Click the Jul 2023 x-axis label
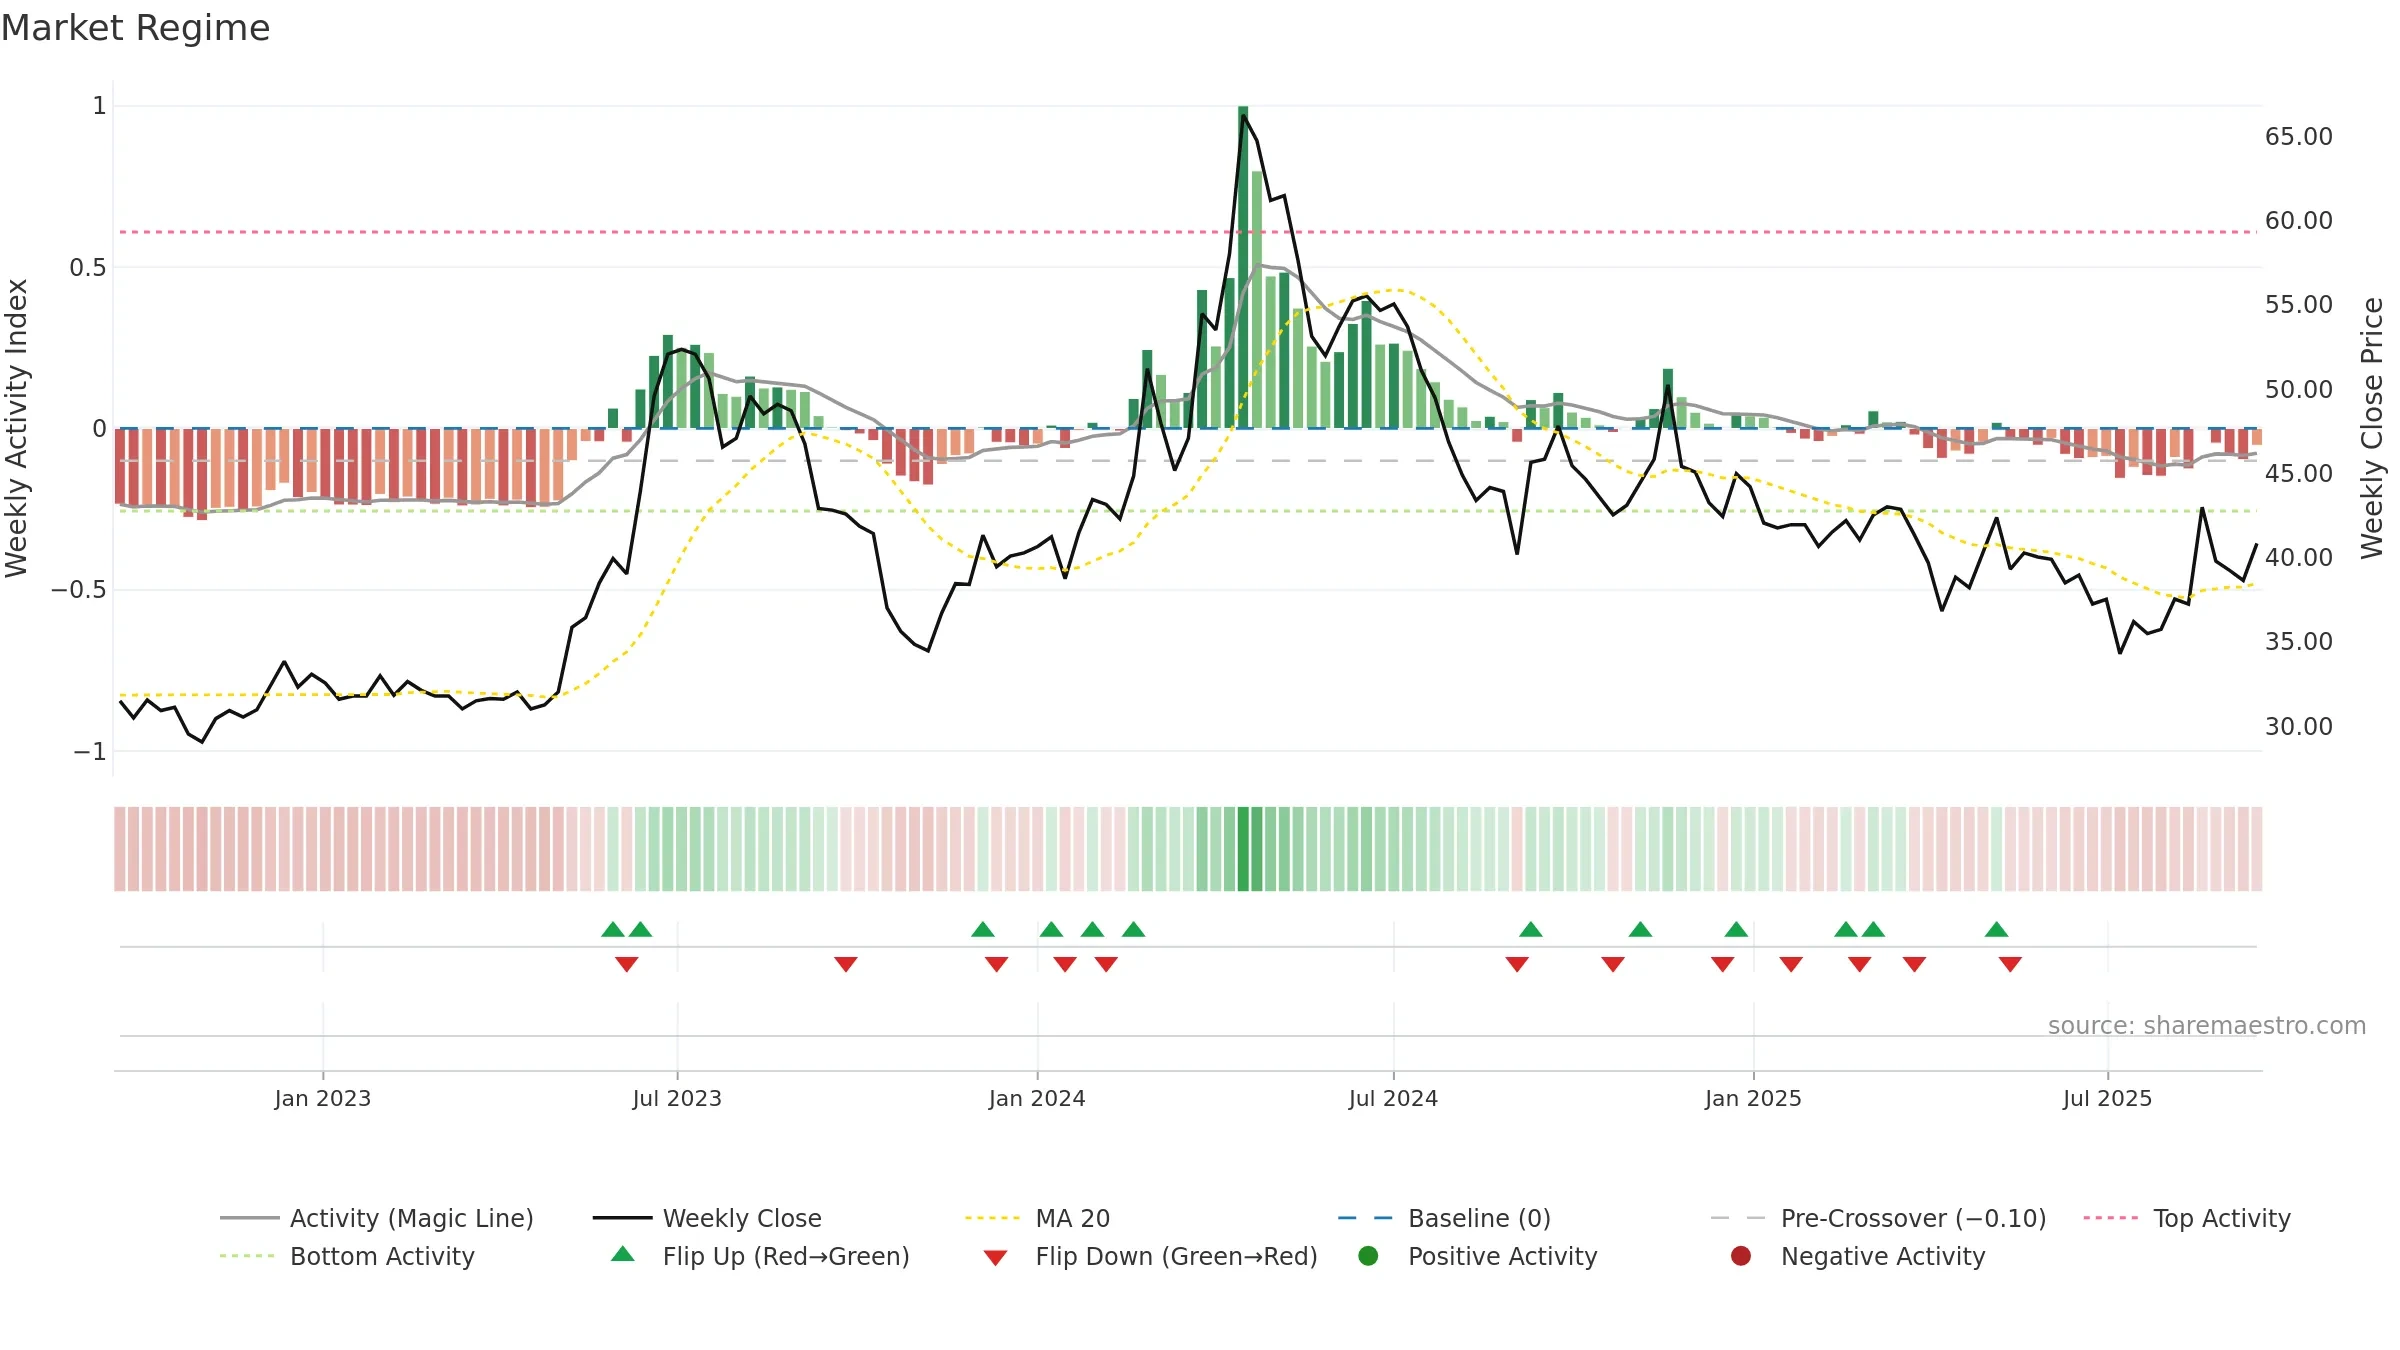 click(x=677, y=1098)
